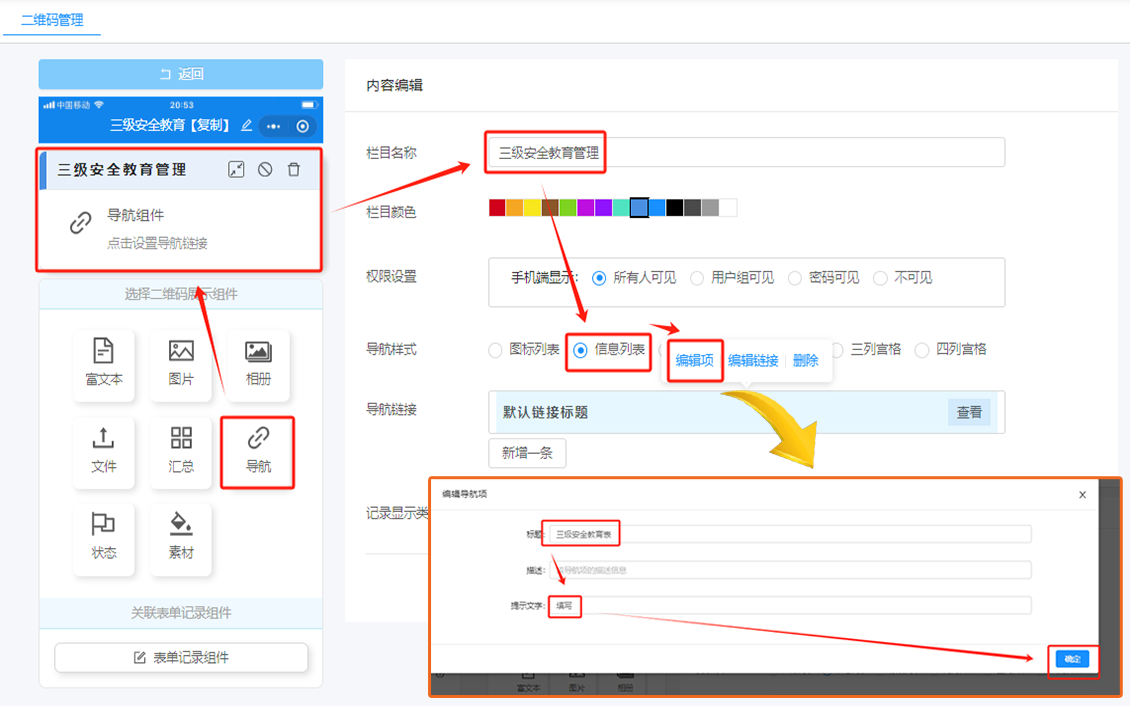Add the 相册 album component
This screenshot has width=1130, height=706.
[x=258, y=364]
